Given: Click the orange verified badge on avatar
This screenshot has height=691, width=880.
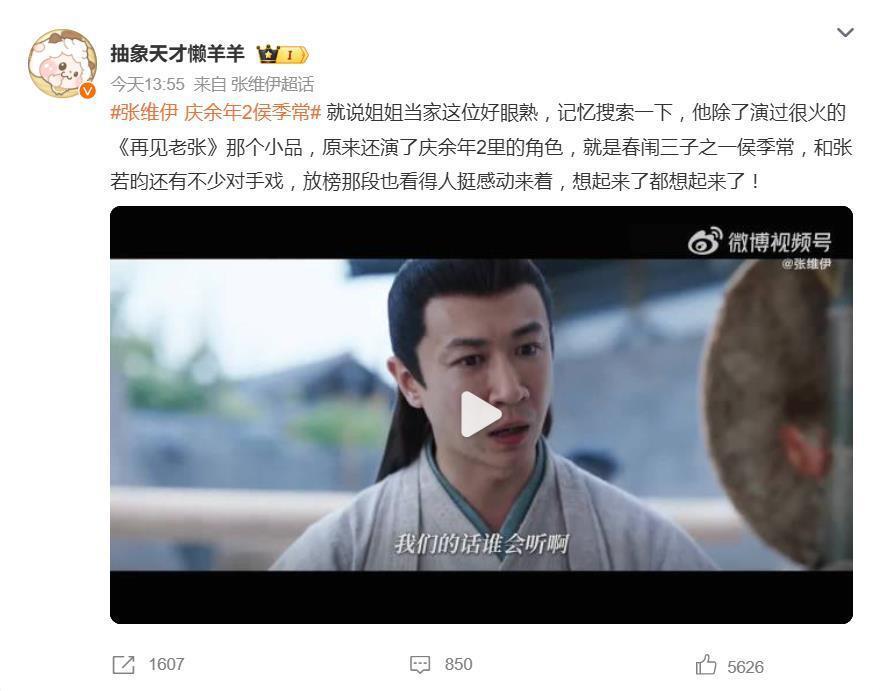Looking at the screenshot, I should click(x=87, y=90).
